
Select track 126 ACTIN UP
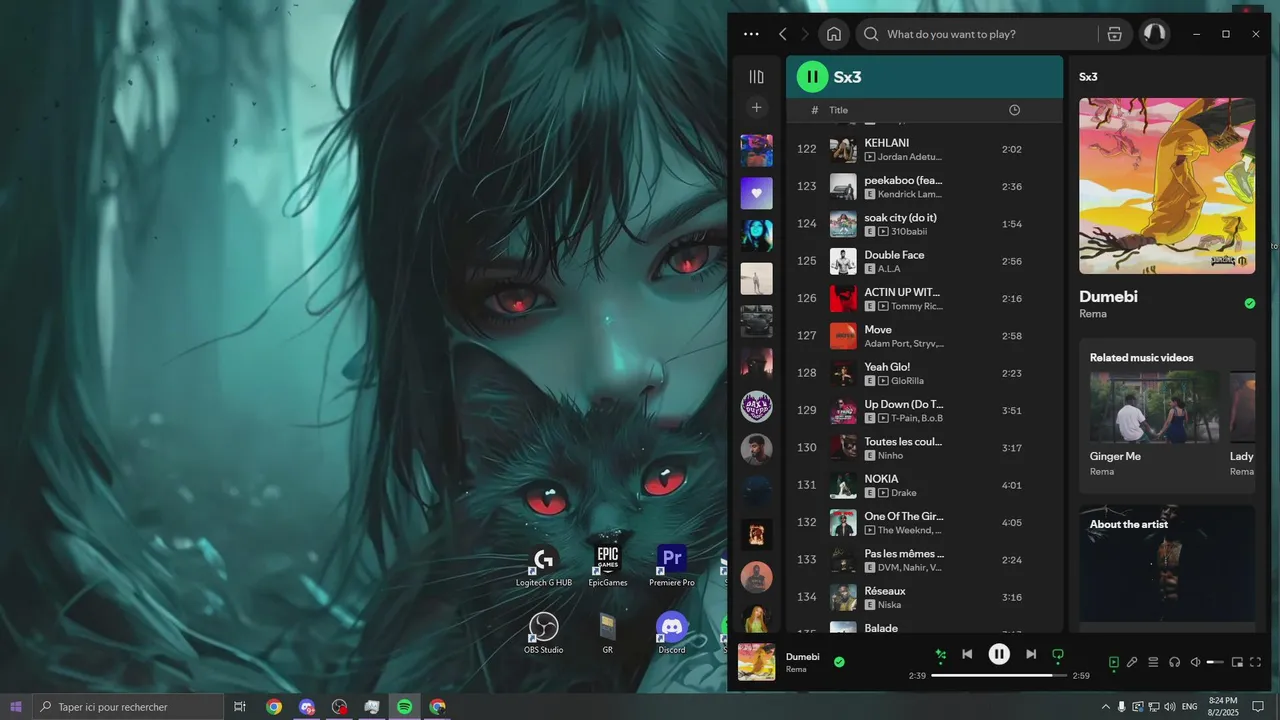[x=924, y=299]
